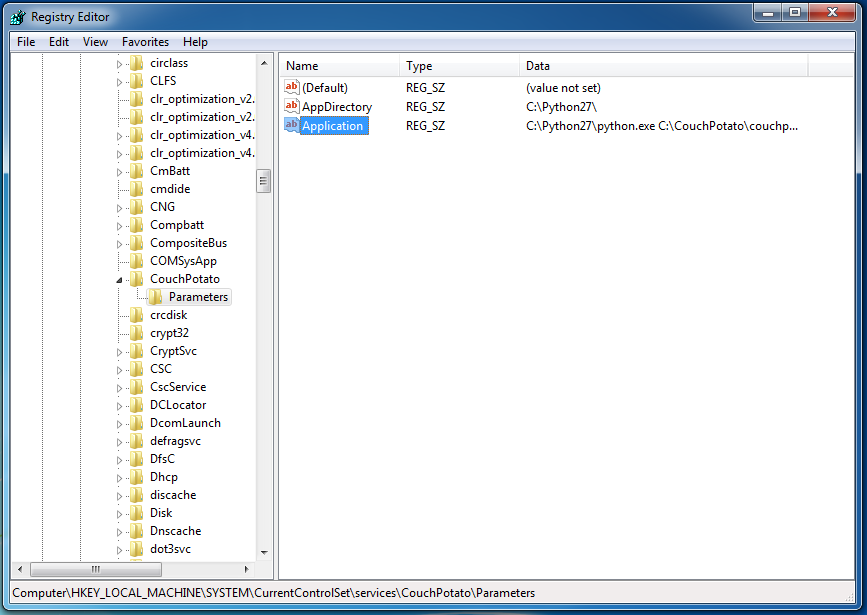Click the COMSysApp folder icon
This screenshot has height=615, width=867.
click(137, 261)
